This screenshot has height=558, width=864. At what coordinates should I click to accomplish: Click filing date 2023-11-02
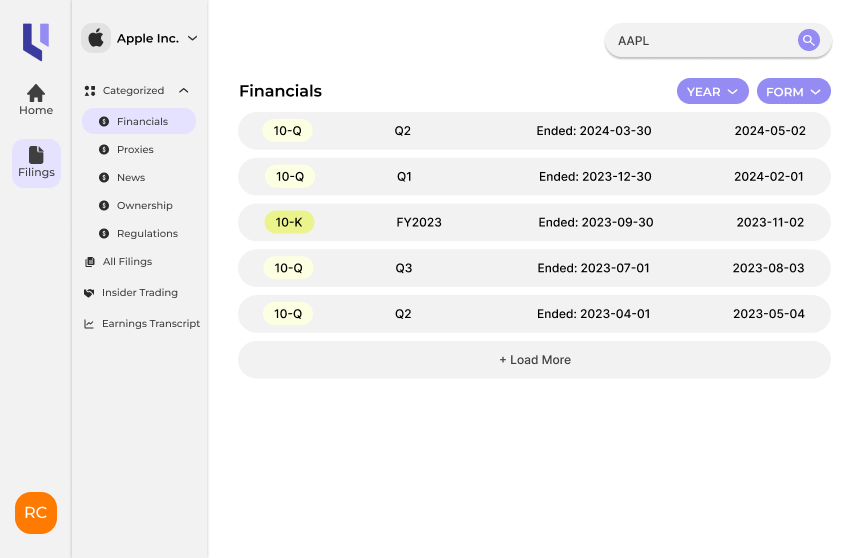770,223
